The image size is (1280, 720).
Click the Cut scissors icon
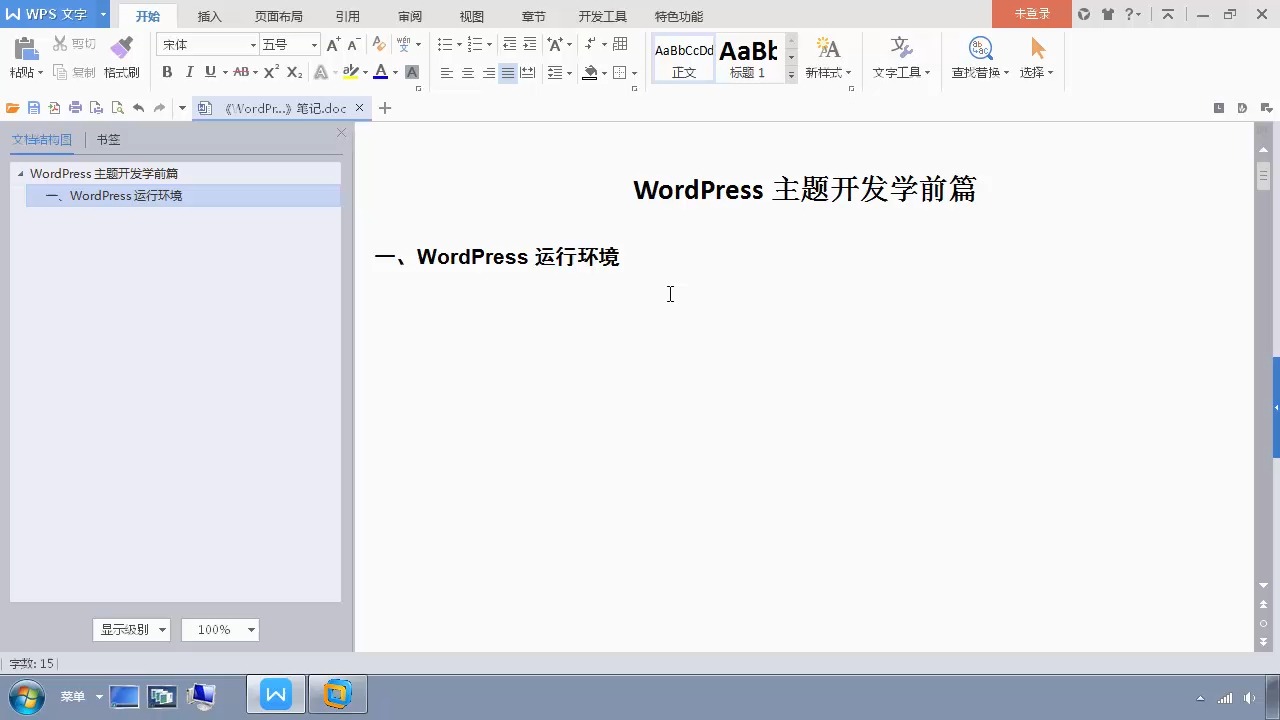tap(60, 44)
